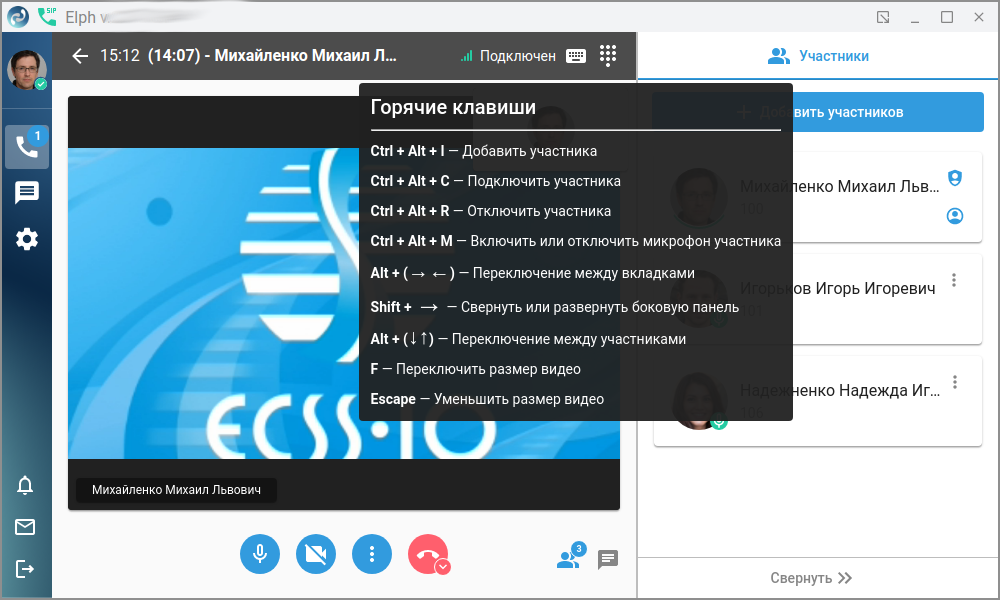Show hotkeys via keyboard icon
The image size is (1000, 600).
tap(575, 56)
